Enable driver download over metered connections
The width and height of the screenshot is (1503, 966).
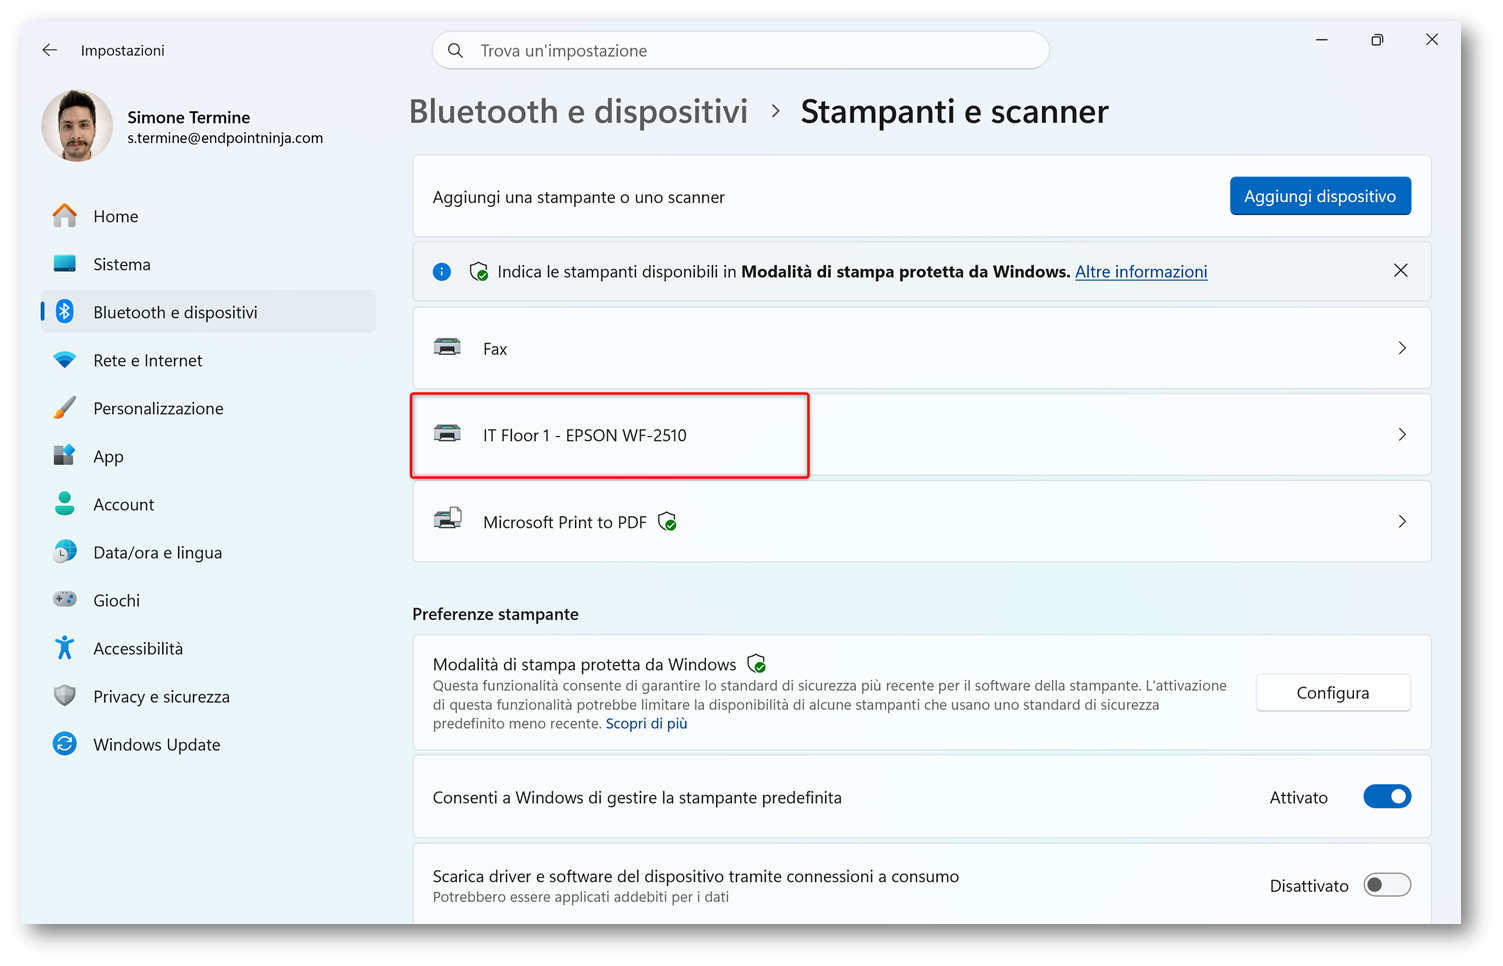point(1387,885)
